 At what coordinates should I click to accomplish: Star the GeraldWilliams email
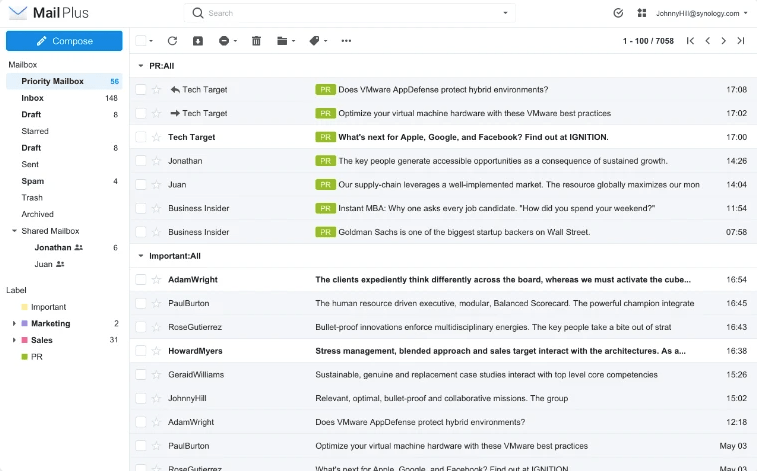click(156, 374)
